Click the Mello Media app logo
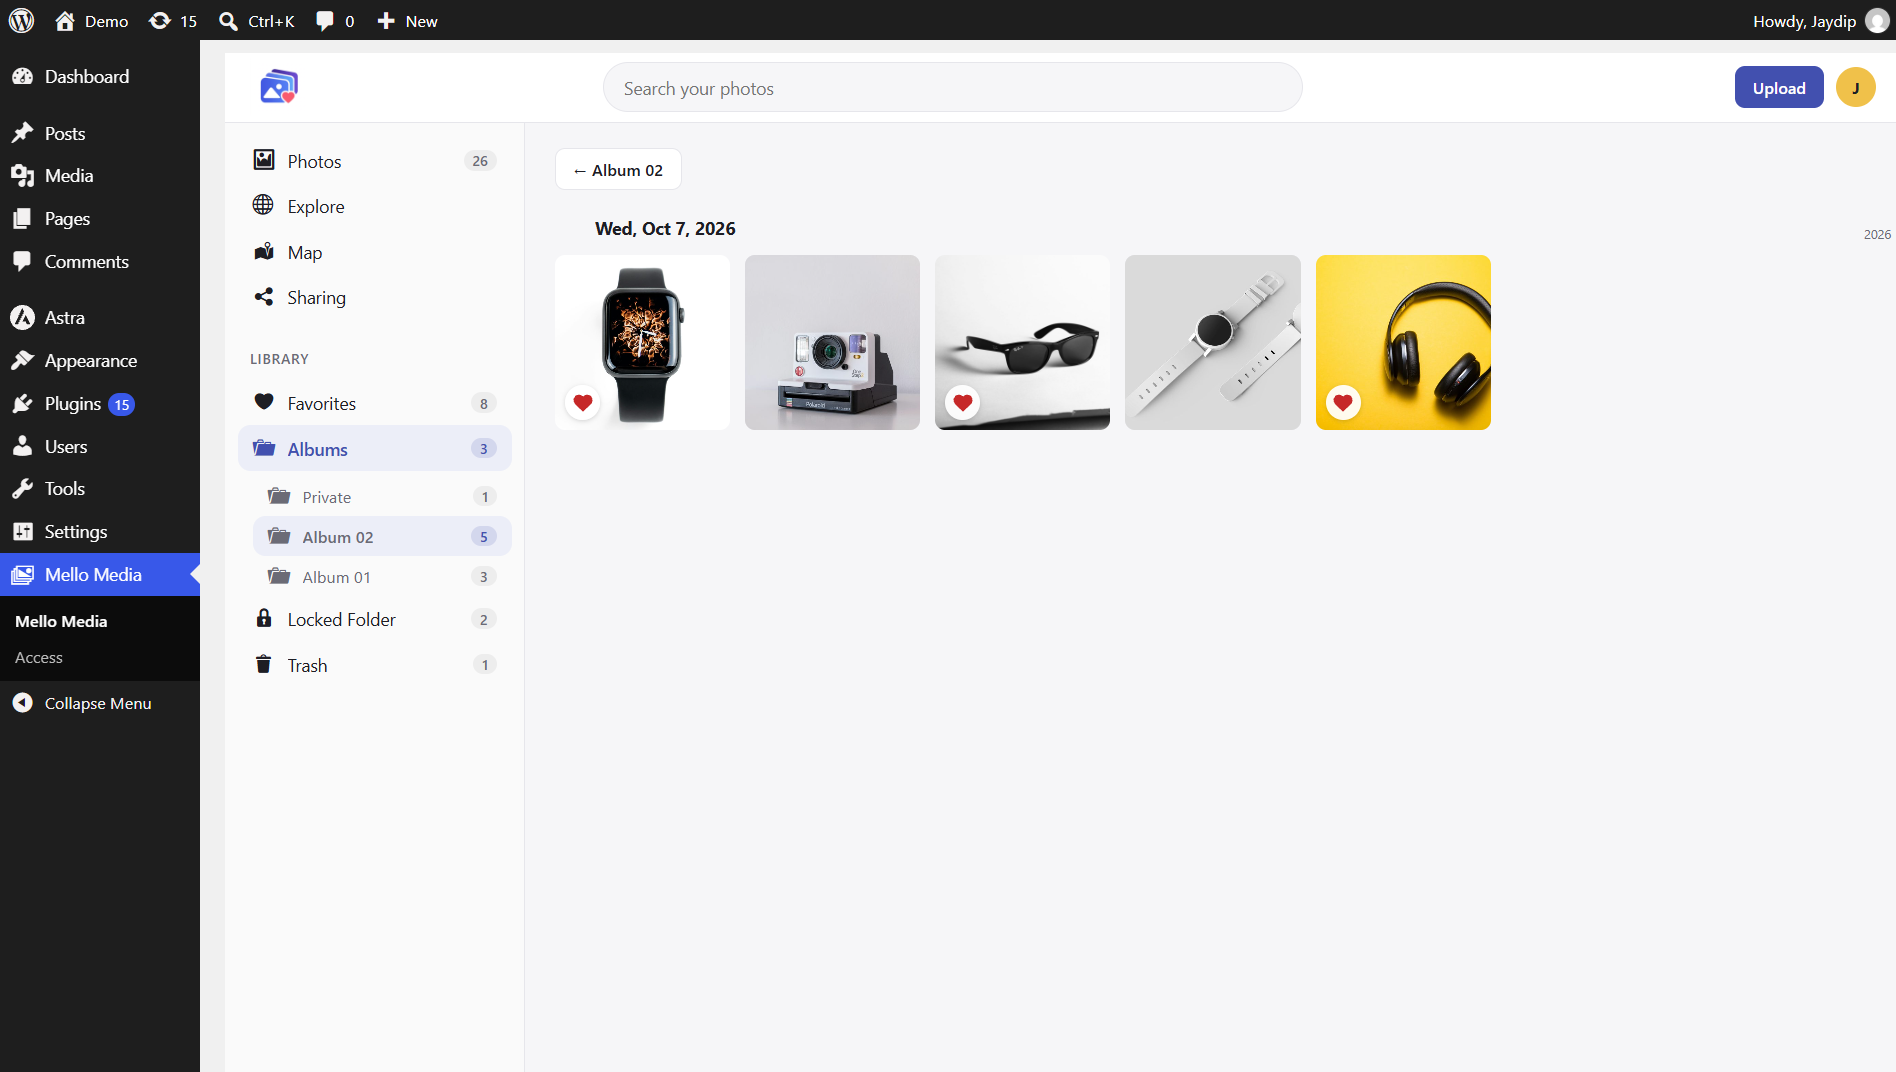Screen dimensions: 1896x1072 pyautogui.click(x=279, y=87)
